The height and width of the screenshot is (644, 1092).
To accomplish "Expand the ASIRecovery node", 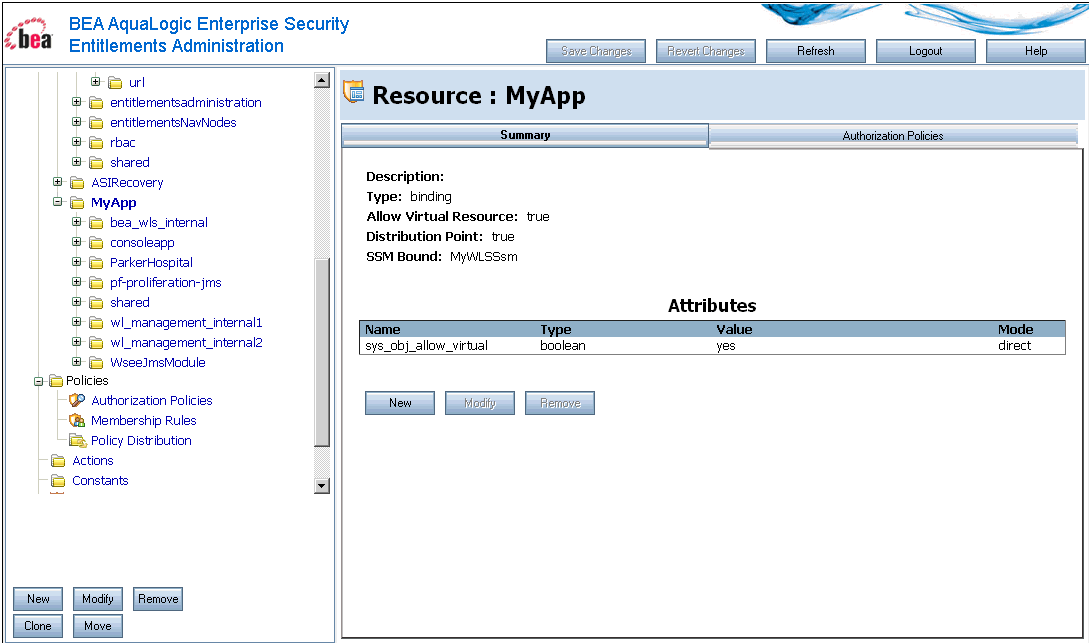I will 58,182.
